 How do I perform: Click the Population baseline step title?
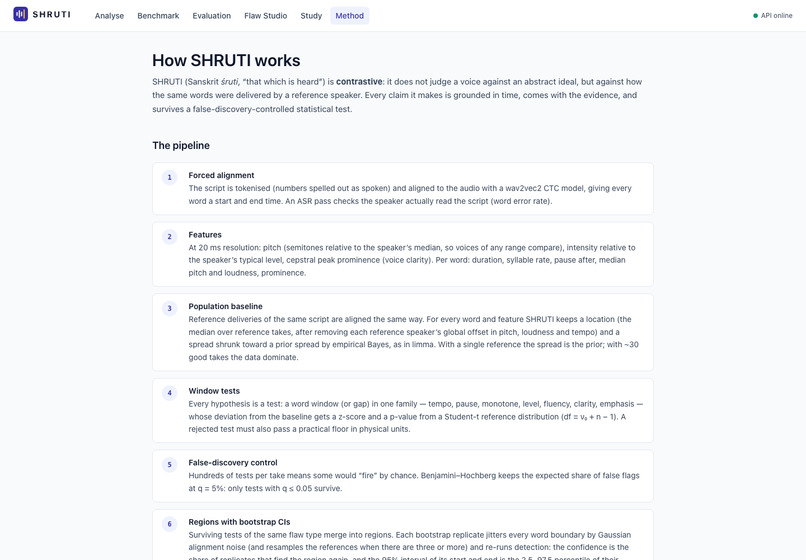pyautogui.click(x=225, y=306)
